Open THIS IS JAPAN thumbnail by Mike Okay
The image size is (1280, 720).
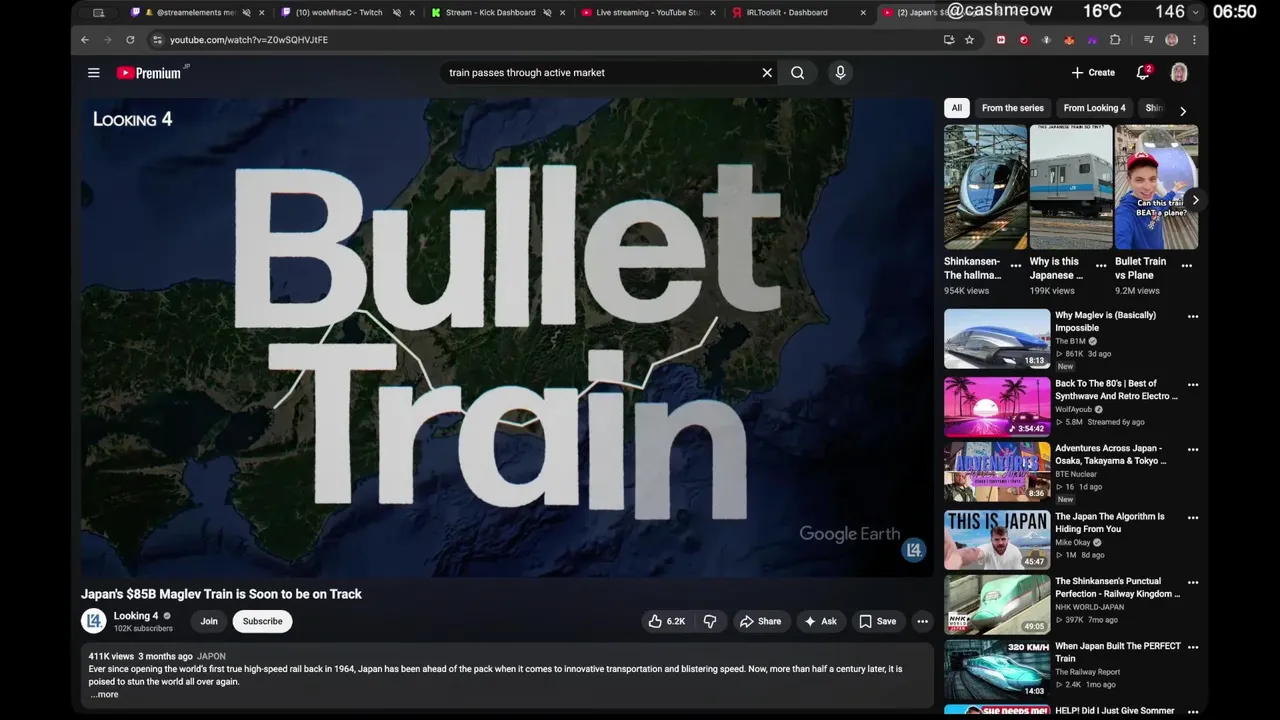(997, 540)
